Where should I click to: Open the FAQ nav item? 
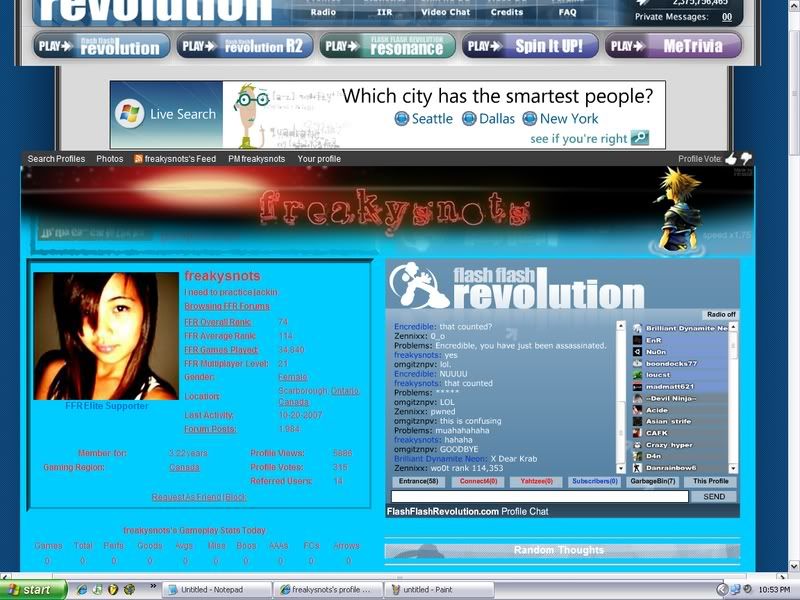click(x=567, y=12)
